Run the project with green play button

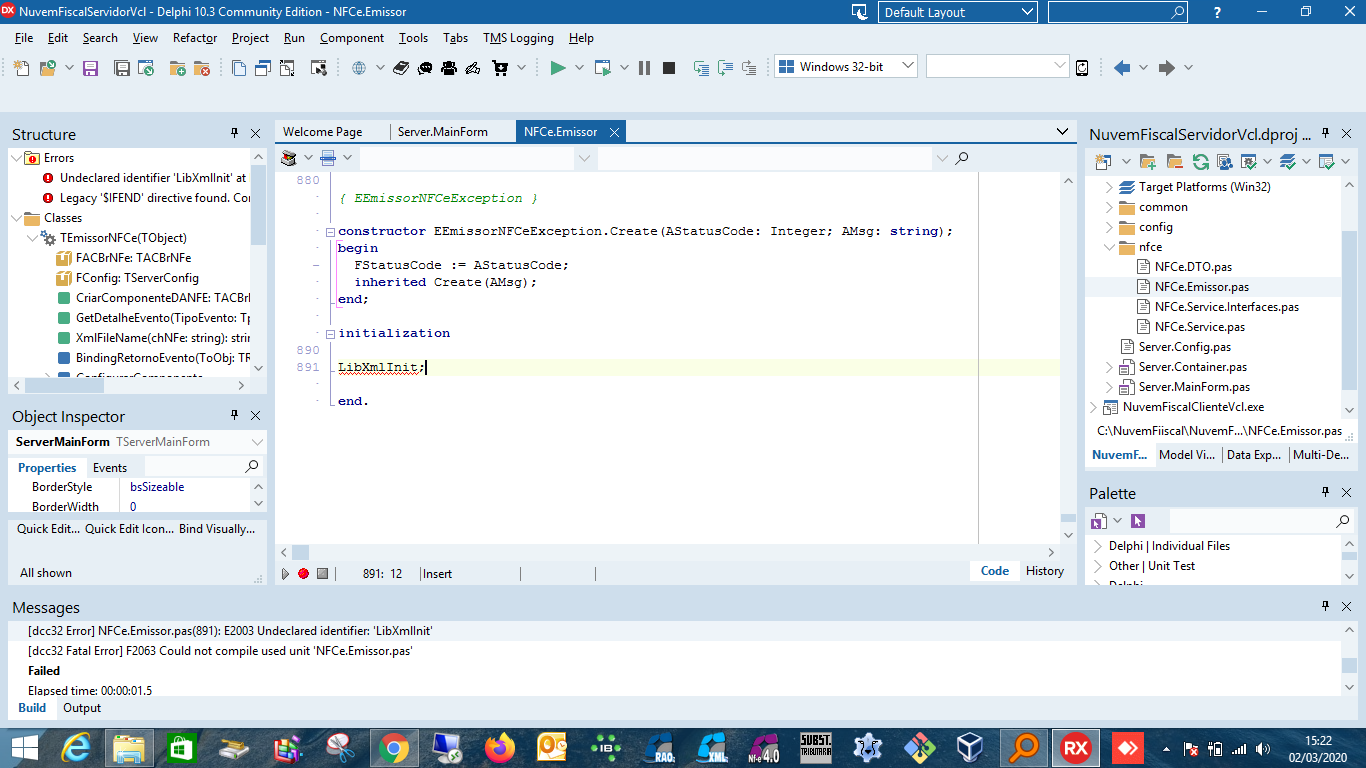tap(558, 68)
